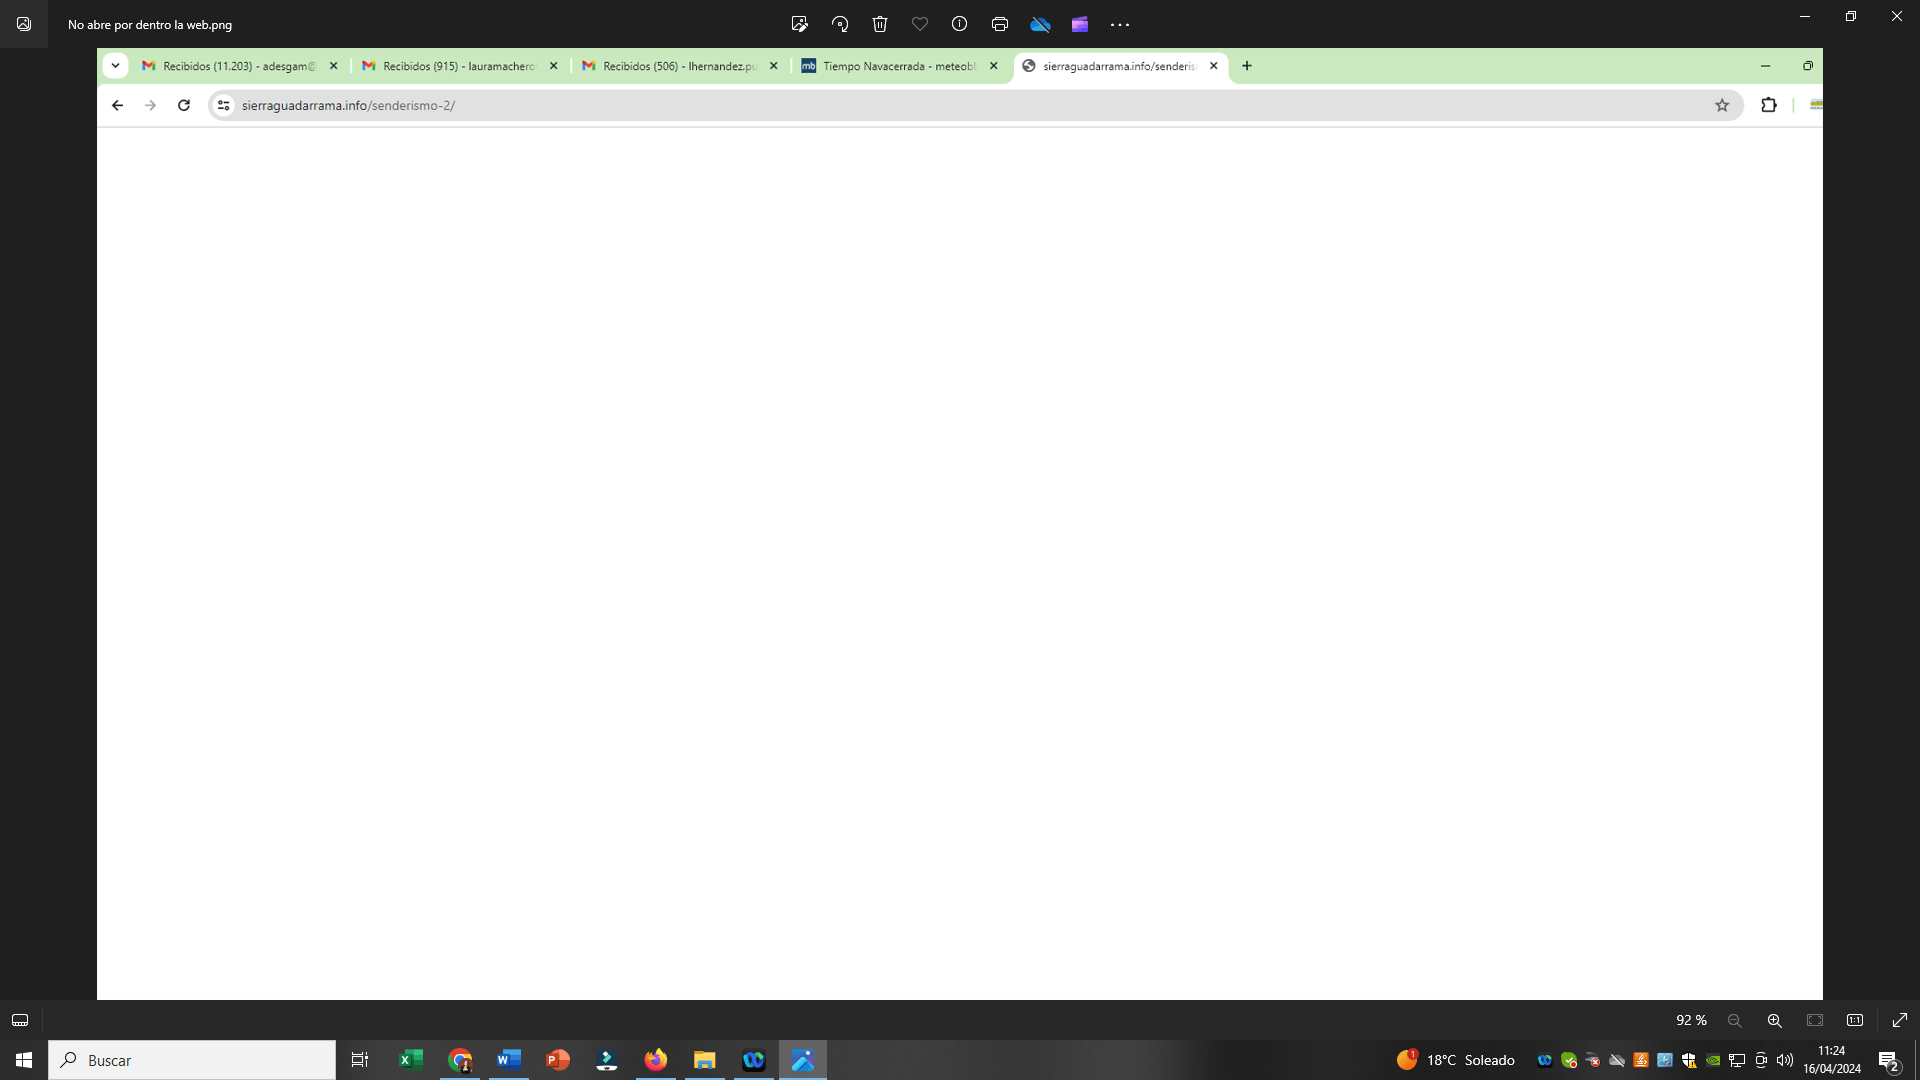Toggle the filmstrip view
The image size is (1920, 1080).
pos(20,1020)
